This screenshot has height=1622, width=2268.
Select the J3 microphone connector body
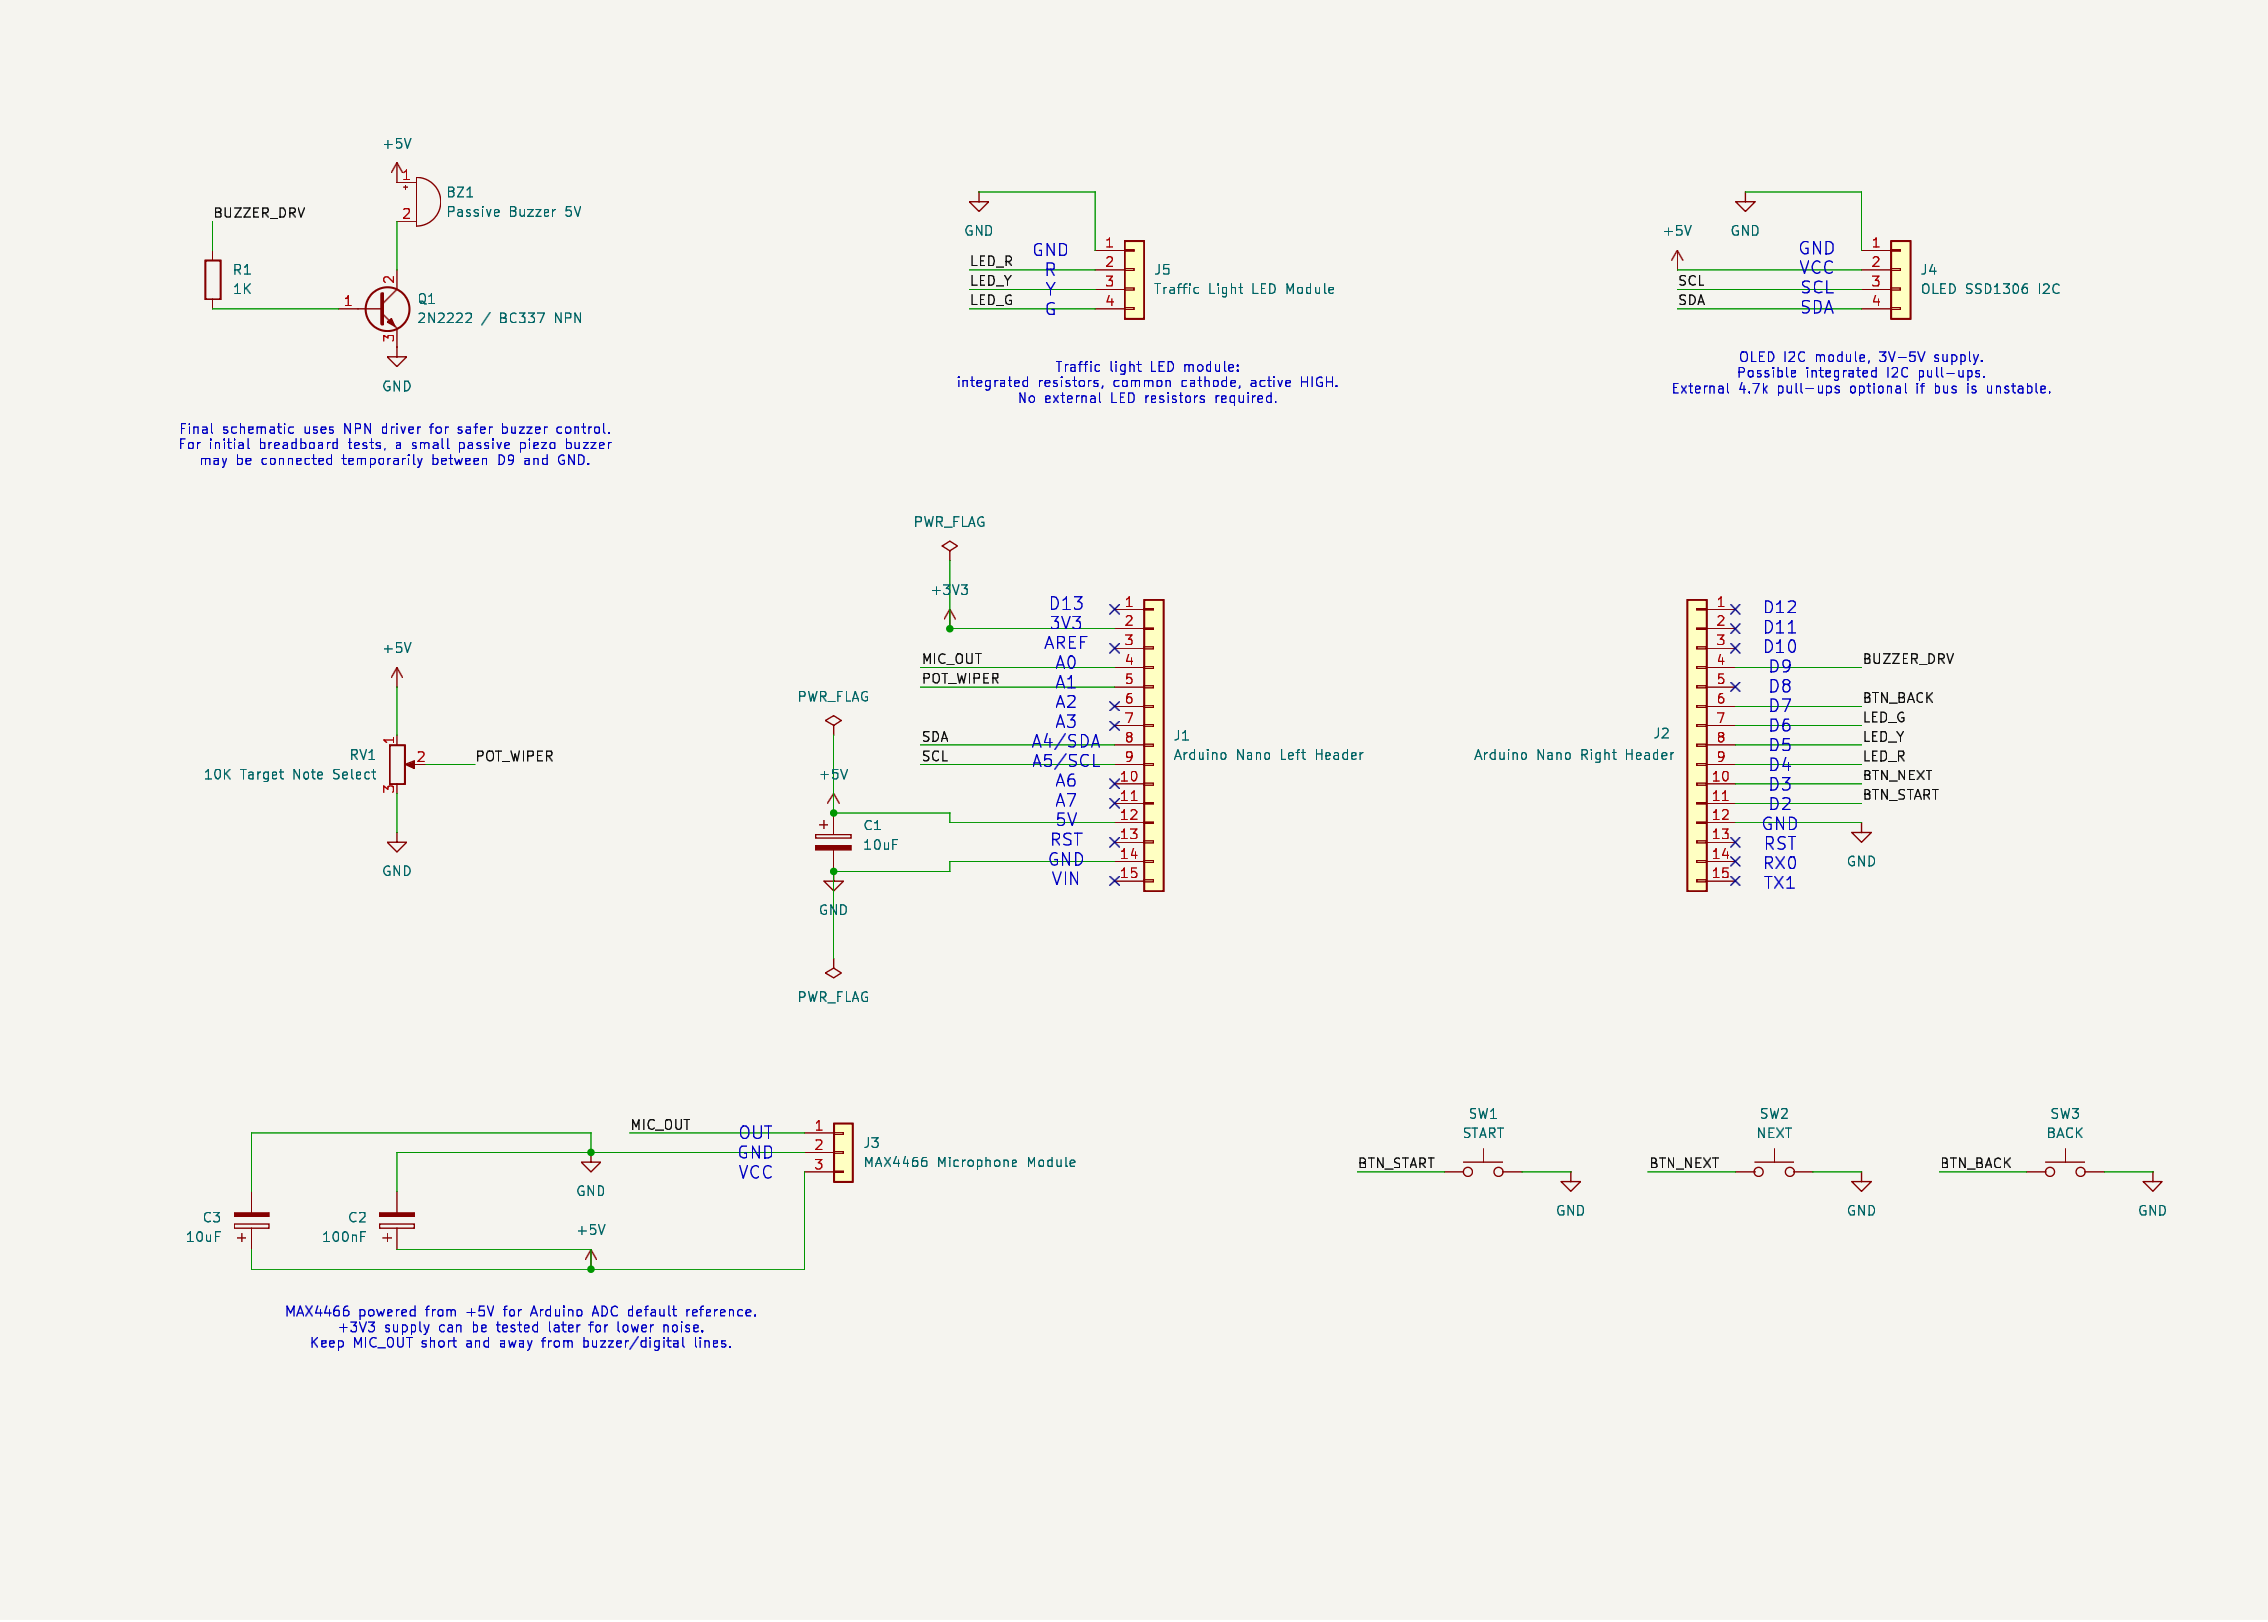pos(844,1153)
